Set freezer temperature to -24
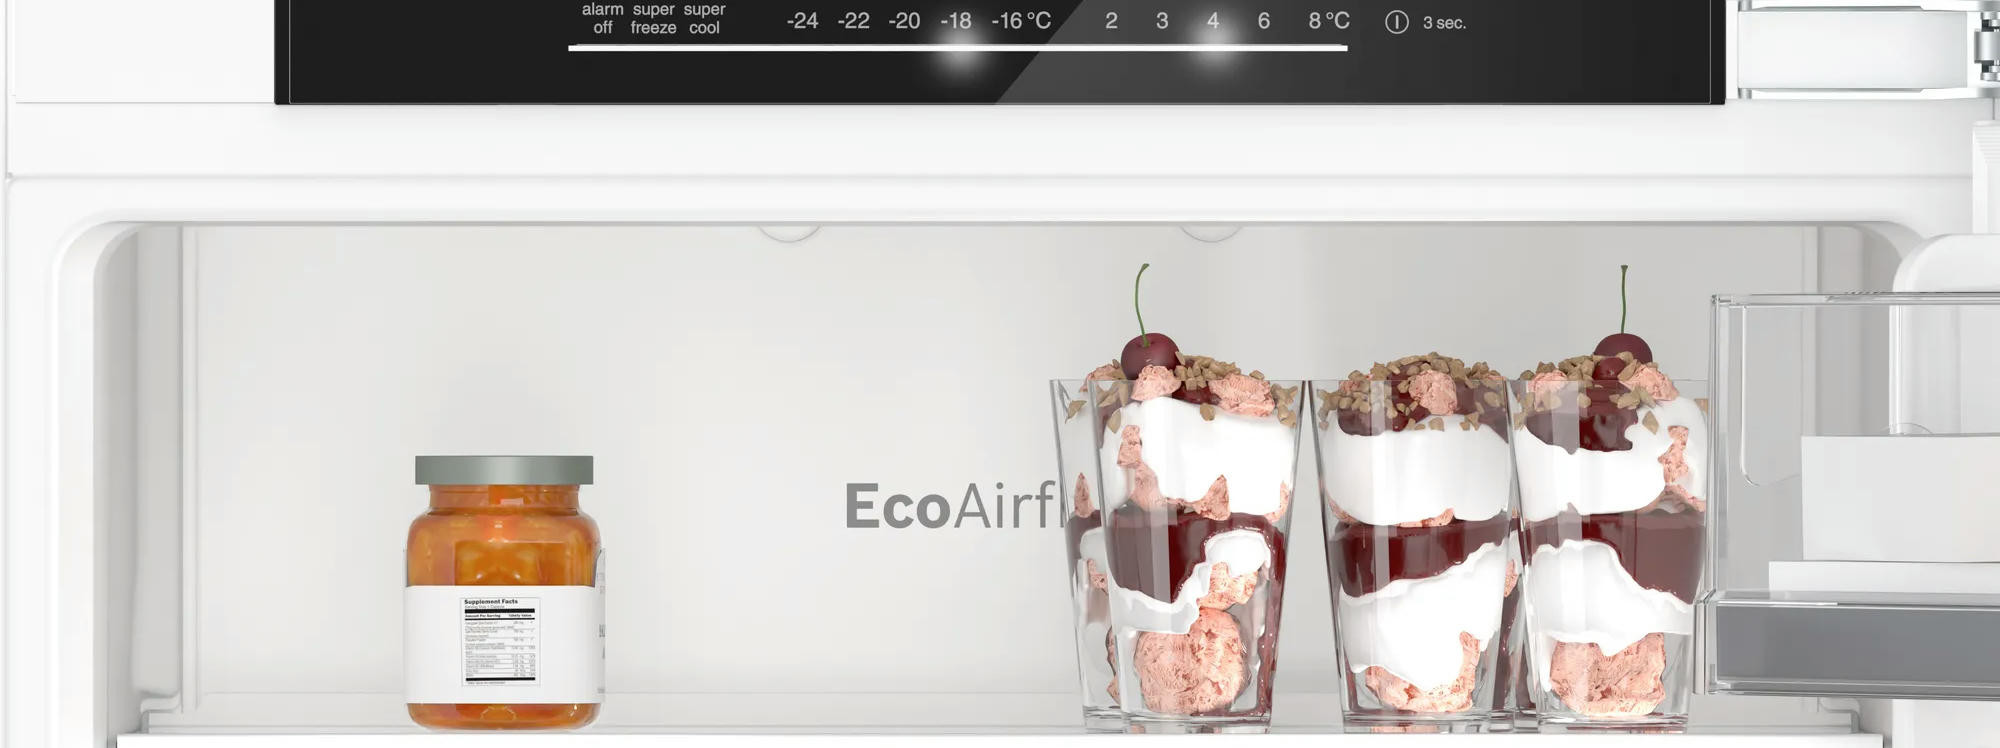 click(x=802, y=21)
